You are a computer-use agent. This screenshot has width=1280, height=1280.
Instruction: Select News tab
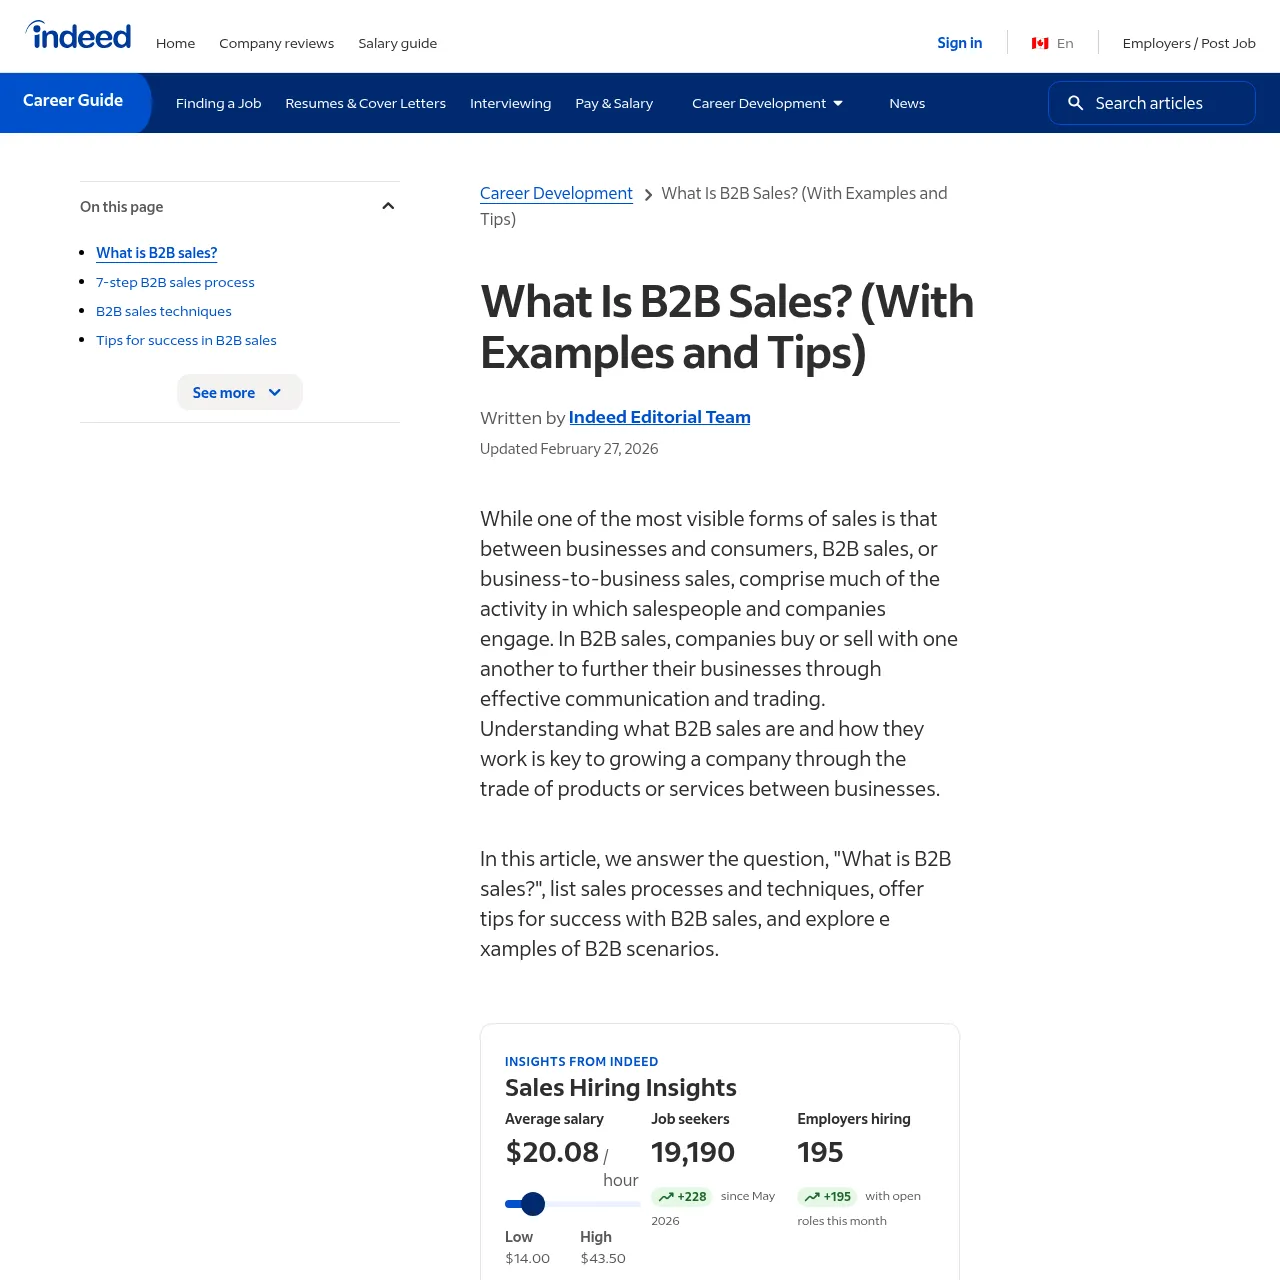pyautogui.click(x=907, y=103)
